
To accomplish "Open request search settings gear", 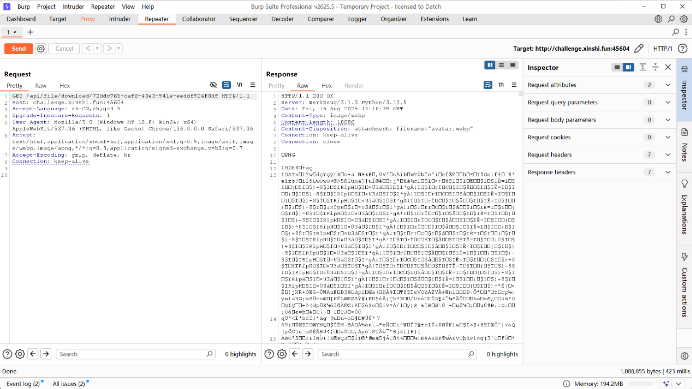I will [20, 354].
